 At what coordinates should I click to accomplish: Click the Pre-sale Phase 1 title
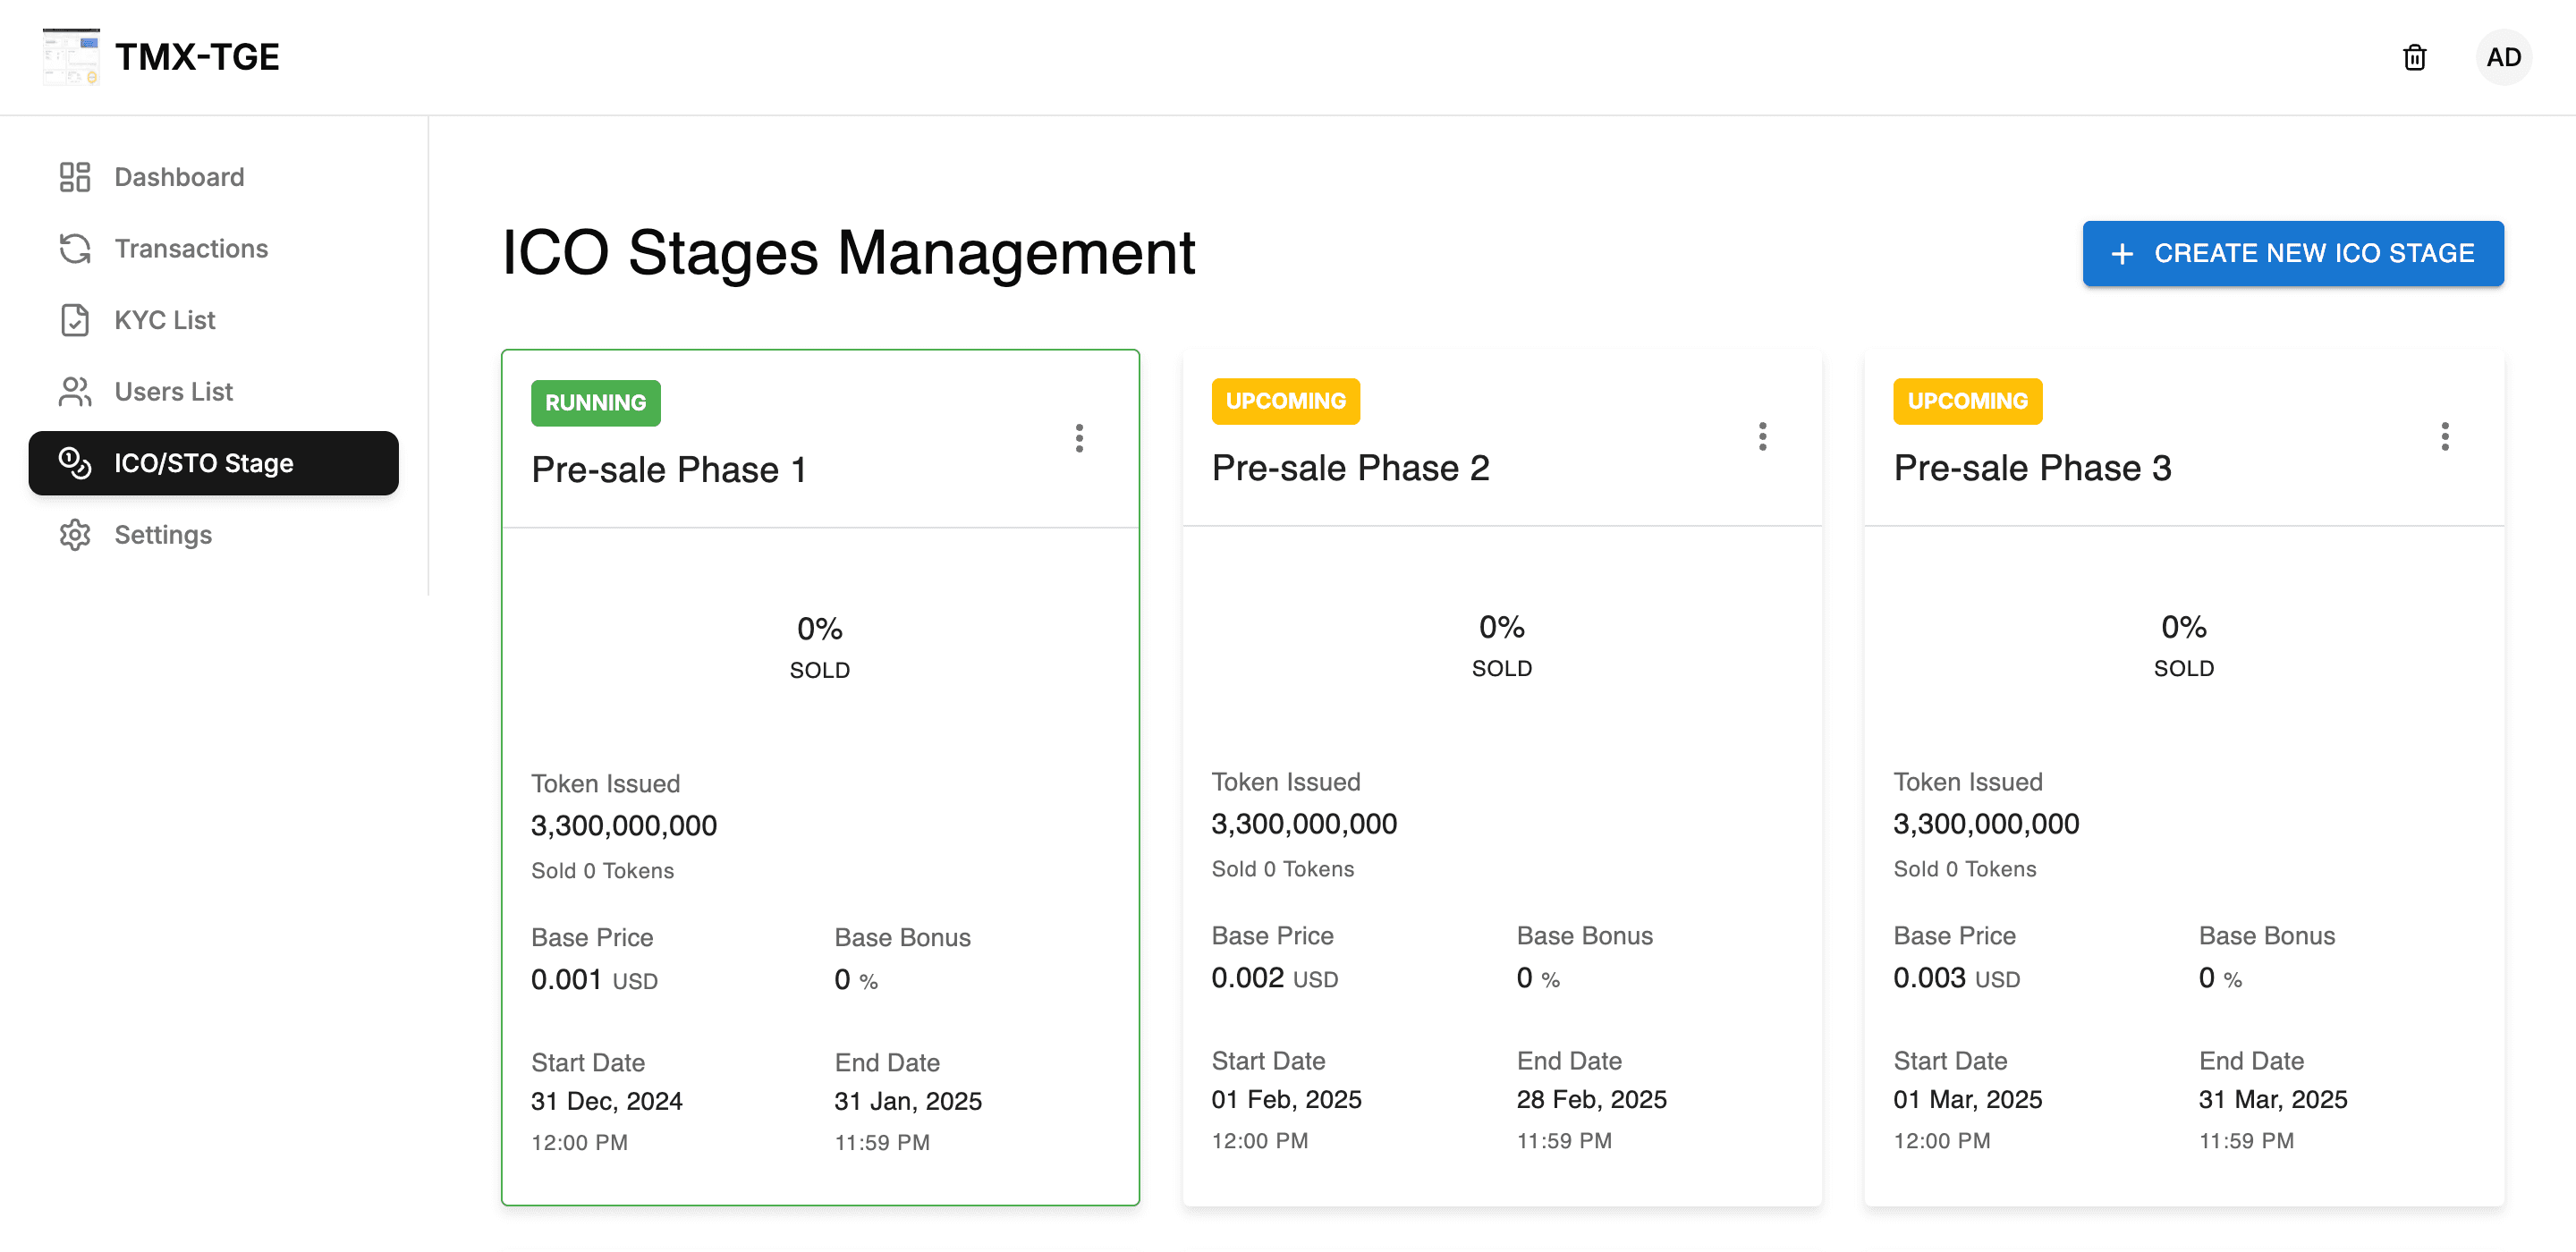(669, 469)
